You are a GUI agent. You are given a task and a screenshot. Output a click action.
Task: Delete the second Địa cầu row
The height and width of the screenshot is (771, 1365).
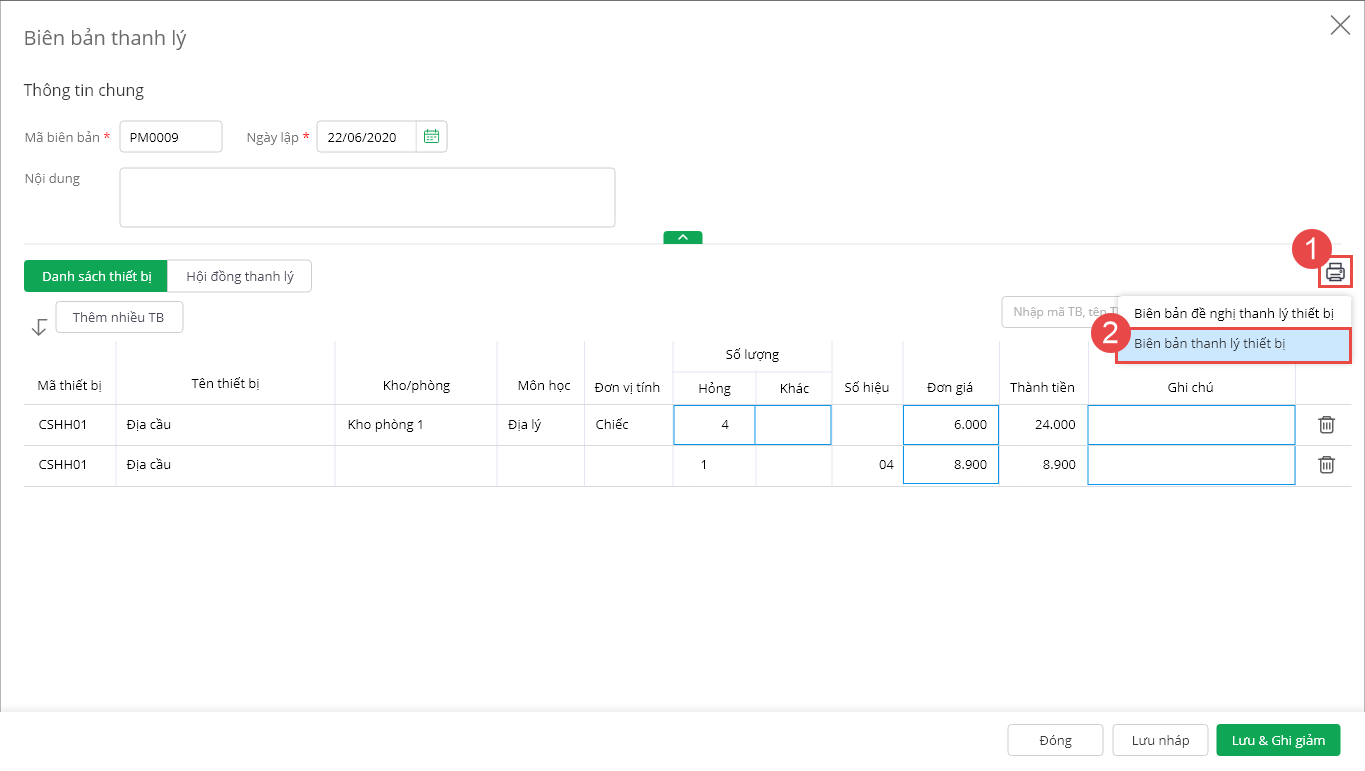[1326, 464]
